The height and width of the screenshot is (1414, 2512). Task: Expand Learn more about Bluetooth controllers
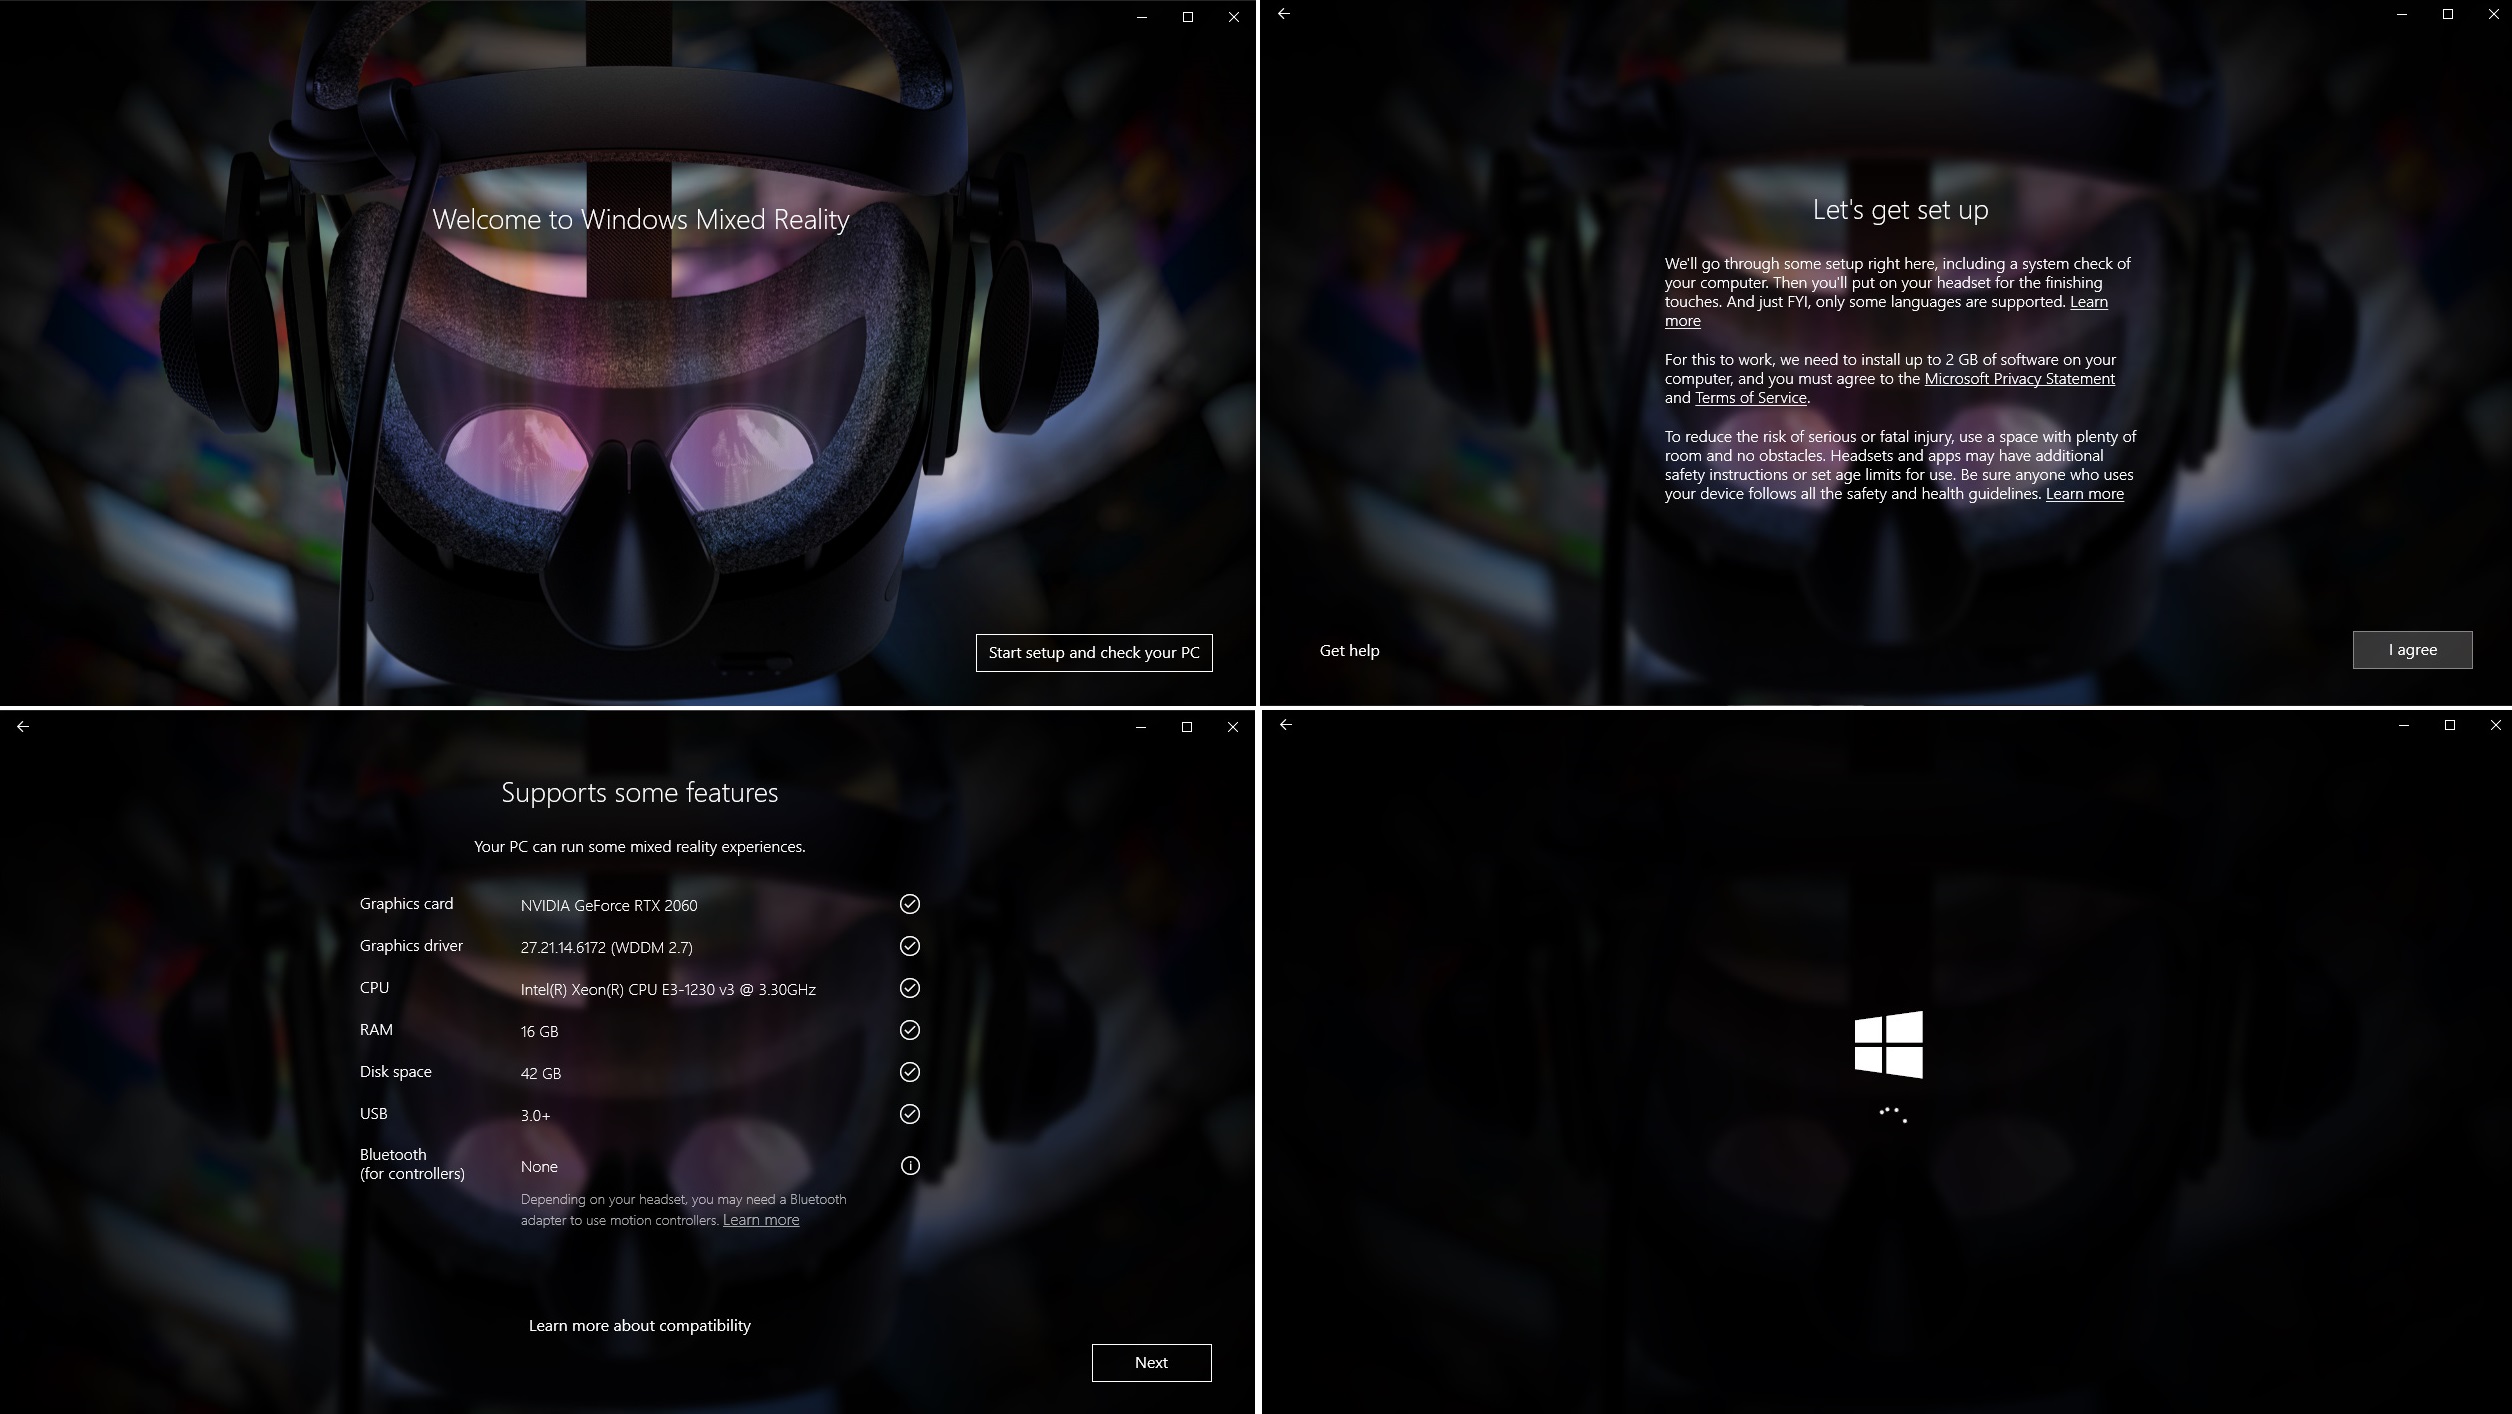coord(759,1219)
